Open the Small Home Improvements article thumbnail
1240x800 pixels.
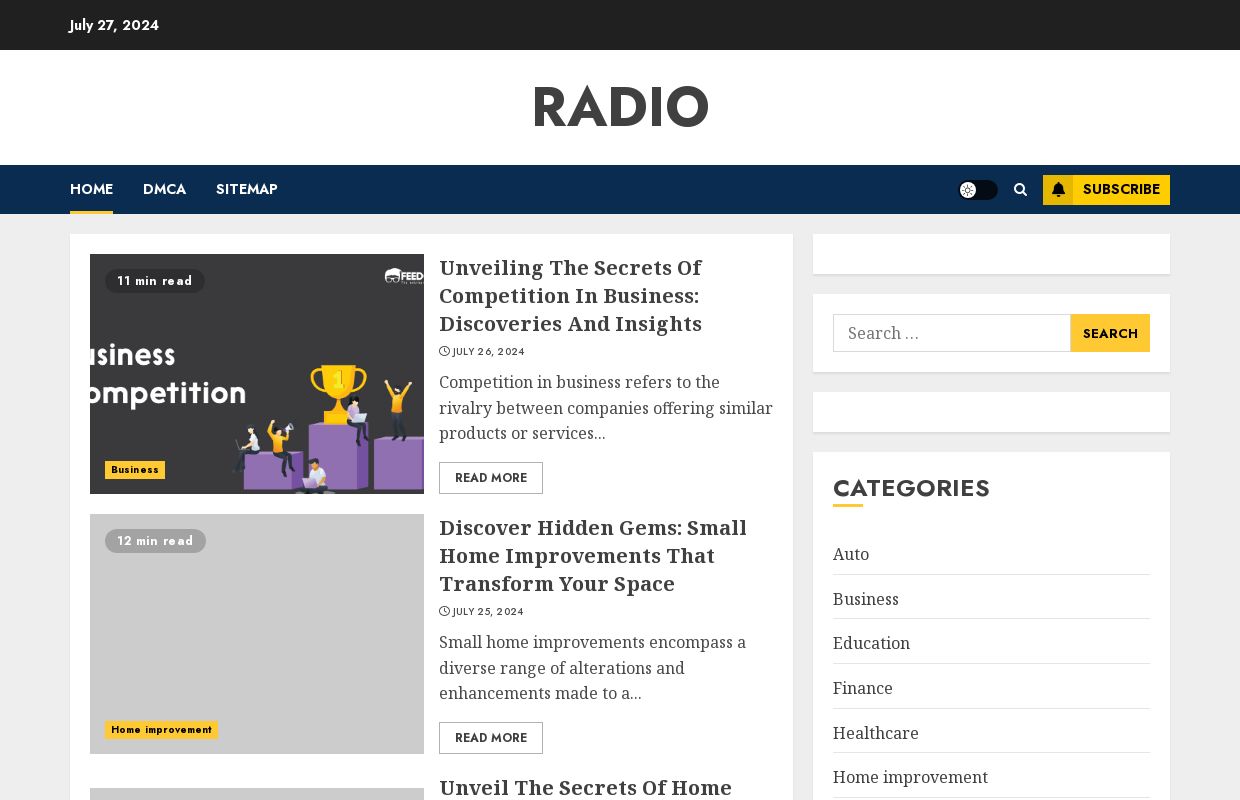point(257,634)
